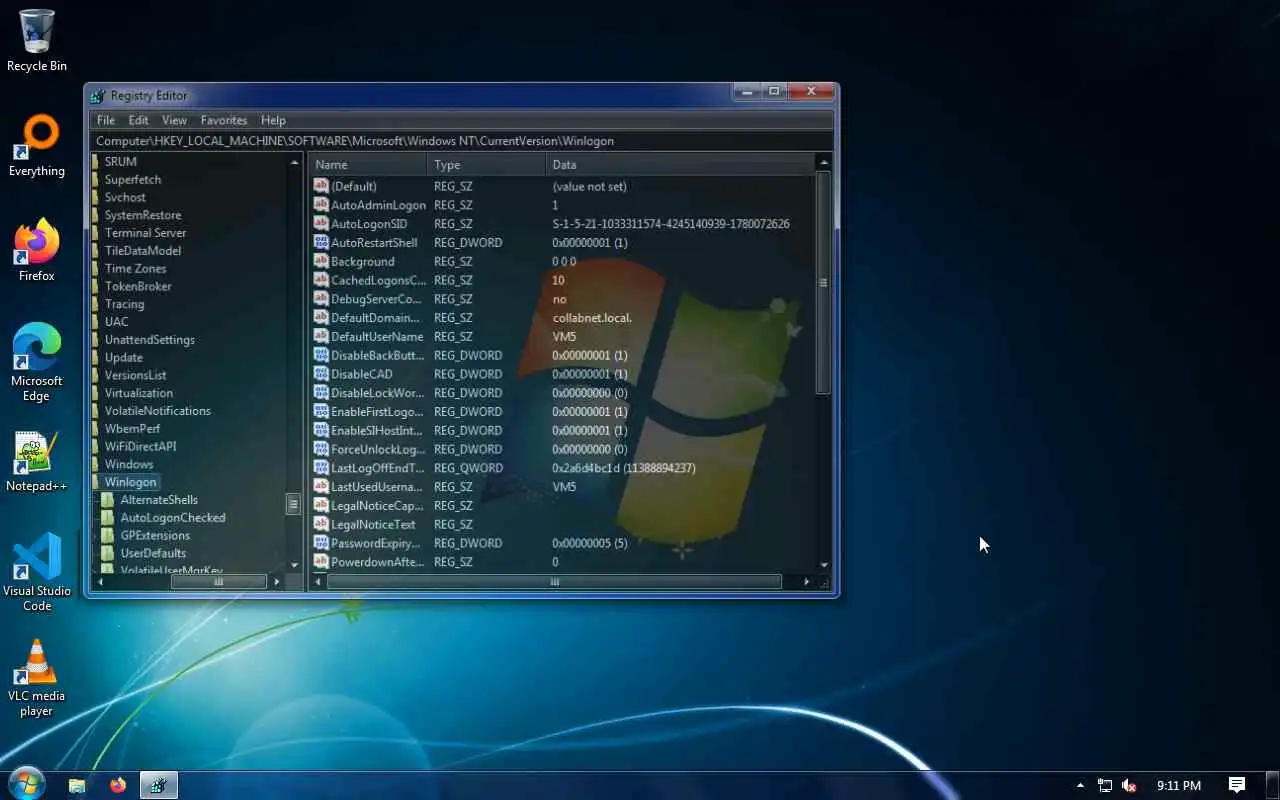The image size is (1280, 800).
Task: Click tree pane horizontal scroll left arrow
Action: pyautogui.click(x=98, y=582)
